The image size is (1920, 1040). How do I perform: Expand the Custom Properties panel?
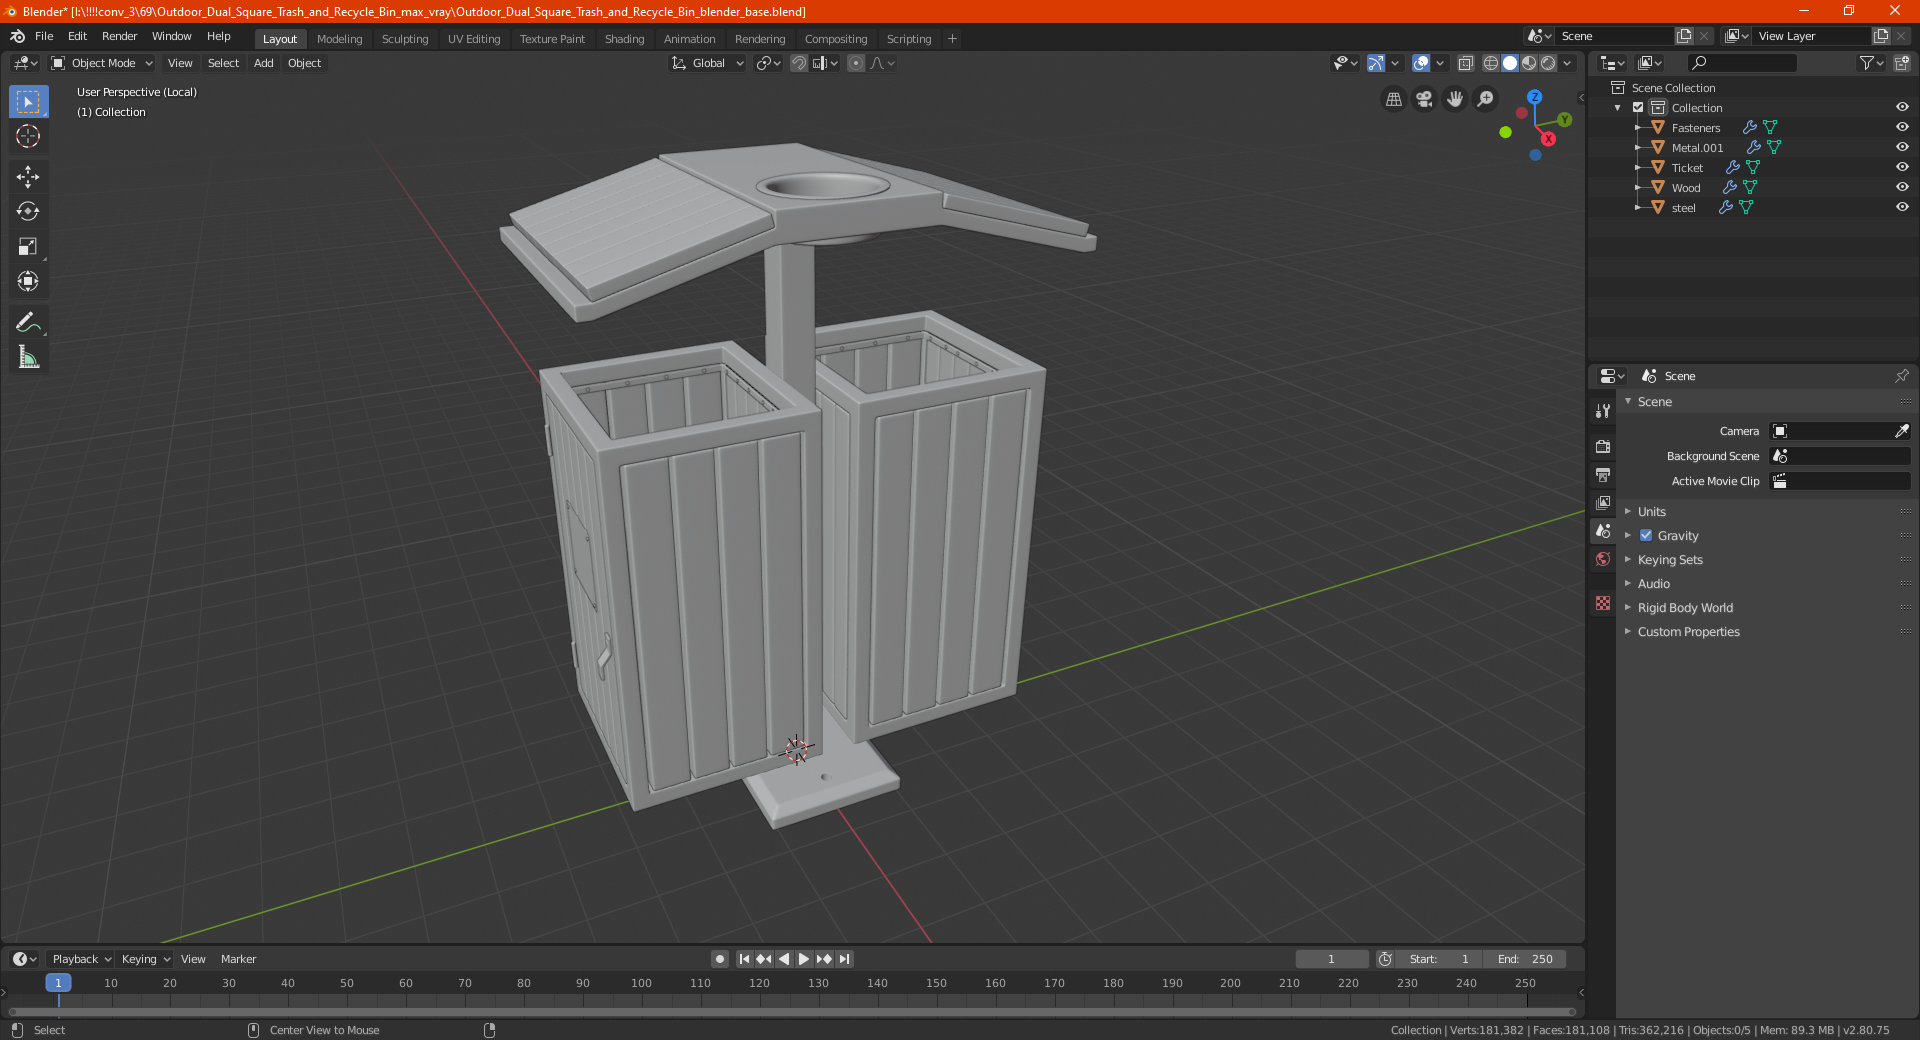(x=1688, y=631)
